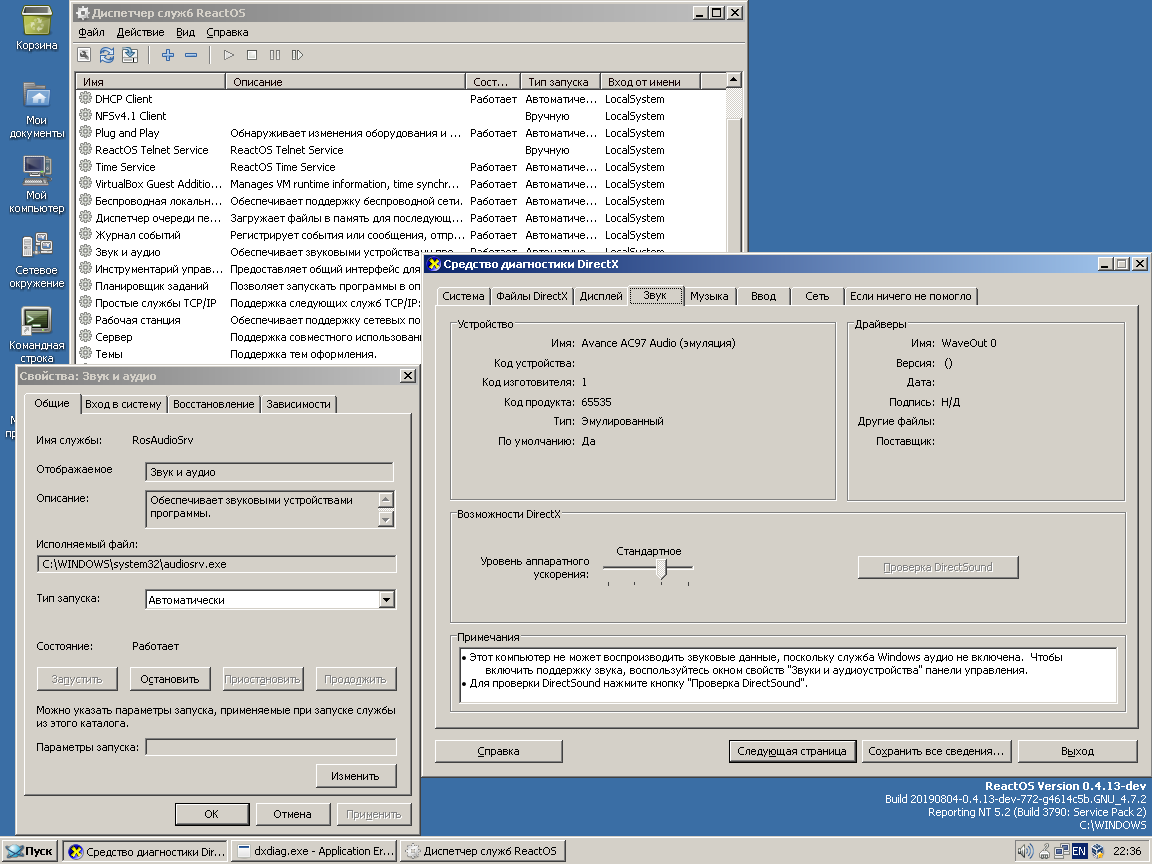1152x864 pixels.
Task: Click the safely remove hardware tray icon
Action: (1044, 852)
